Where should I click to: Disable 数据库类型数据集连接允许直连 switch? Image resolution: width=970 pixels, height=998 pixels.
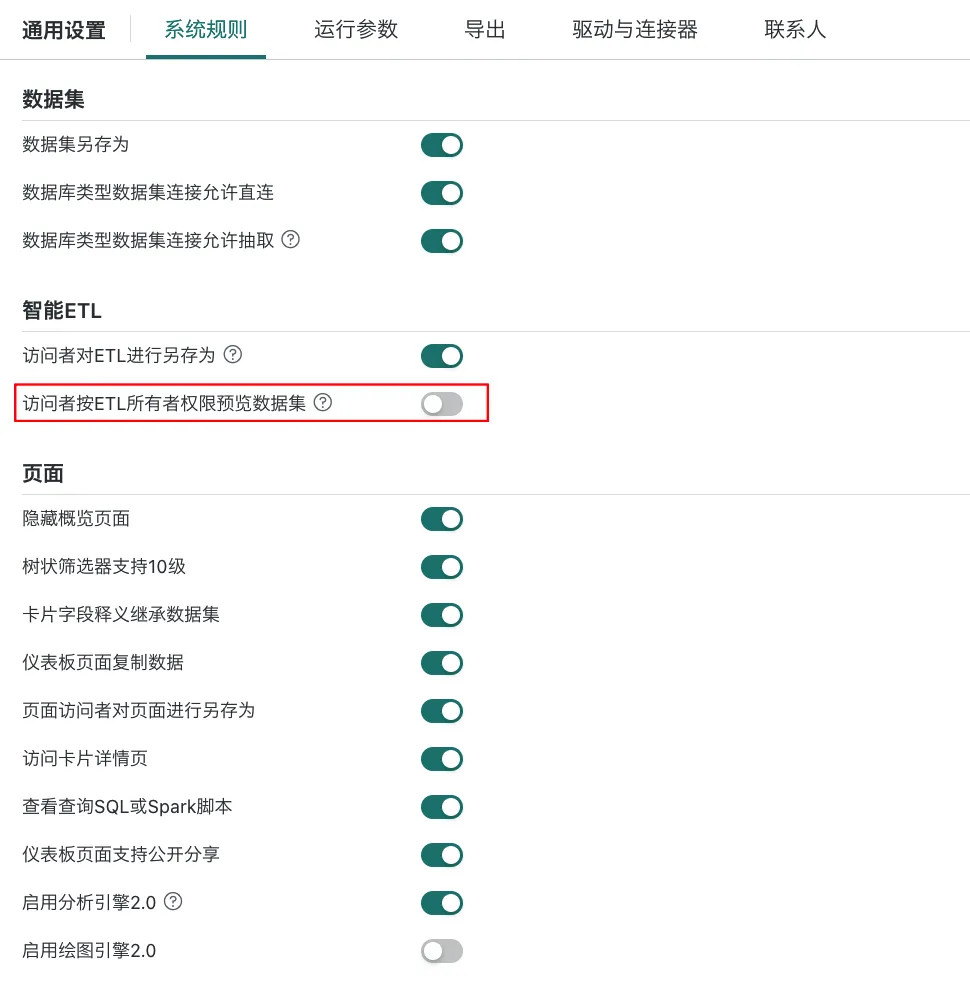441,193
